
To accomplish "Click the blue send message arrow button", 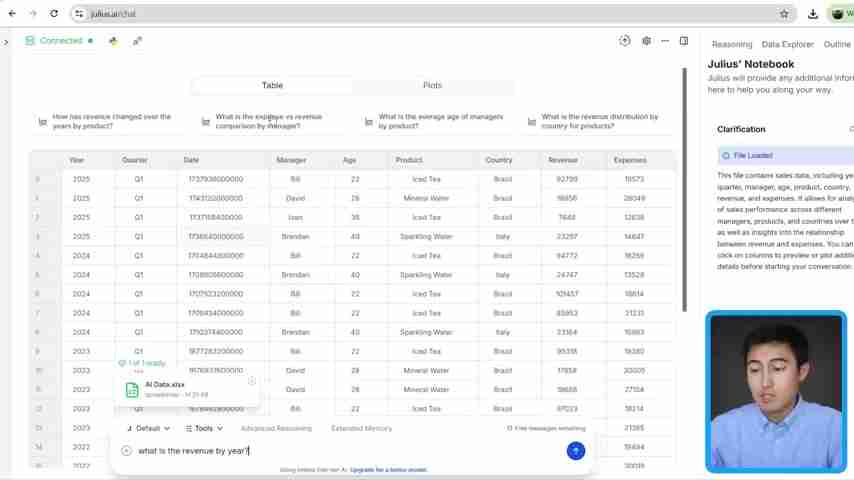I will [575, 451].
